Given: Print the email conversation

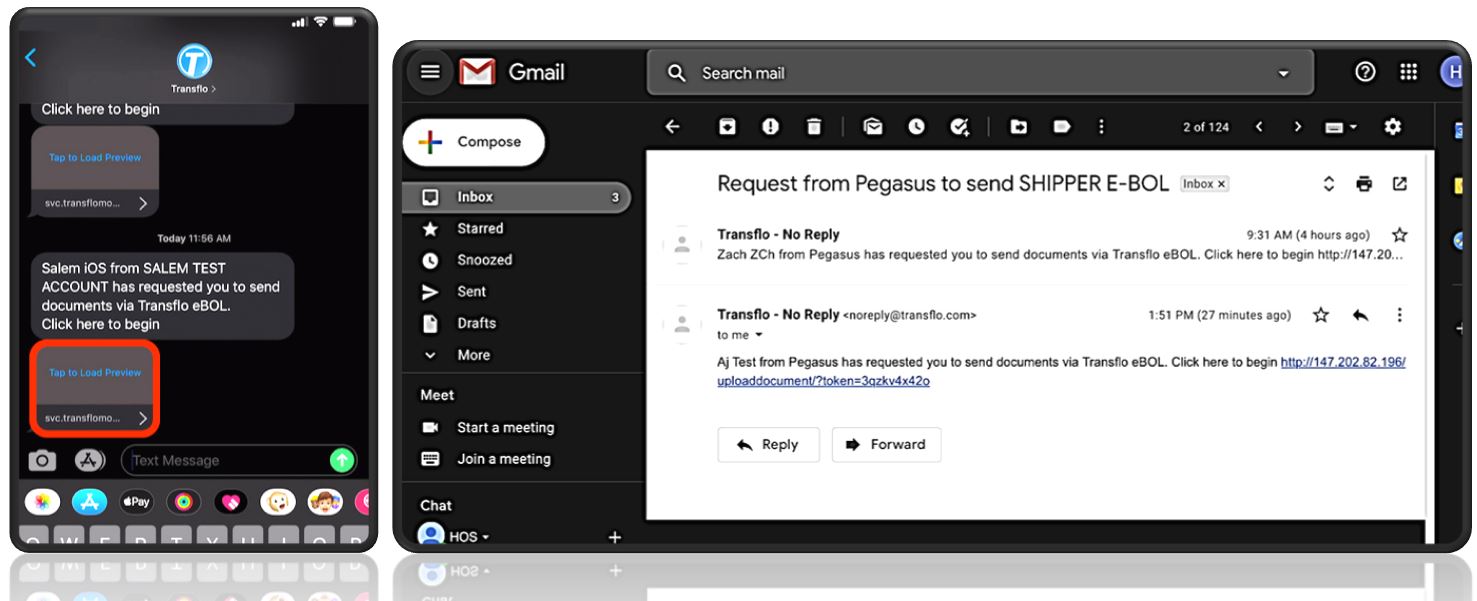Looking at the screenshot, I should (x=1364, y=184).
